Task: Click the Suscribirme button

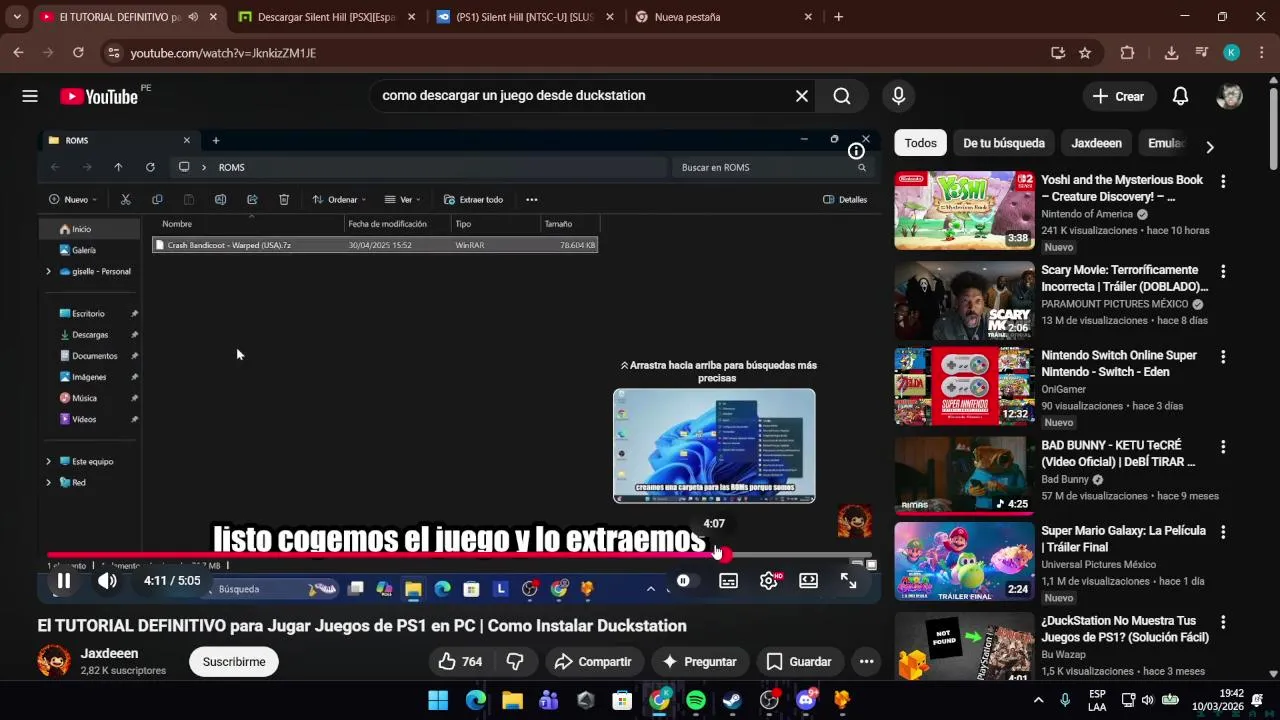Action: 234,662
